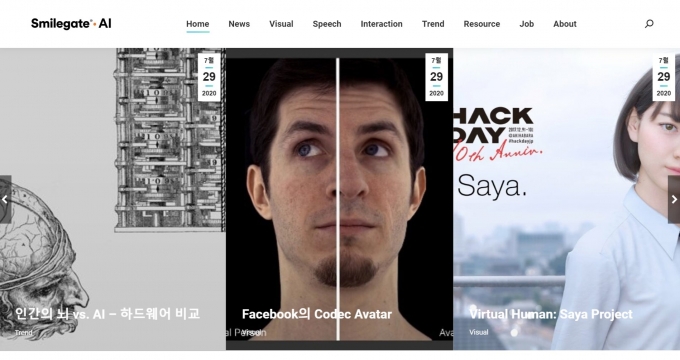
Task: Click the Smilegate AI logo
Action: [x=71, y=24]
